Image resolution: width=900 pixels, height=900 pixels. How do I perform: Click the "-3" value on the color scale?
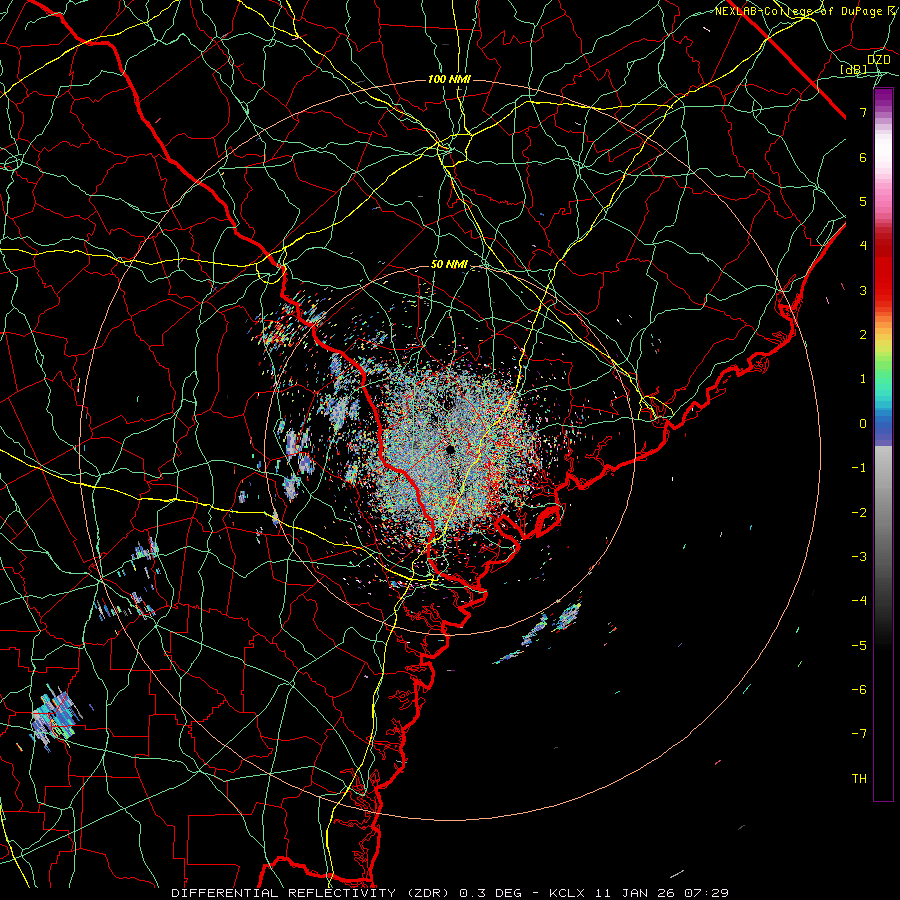pyautogui.click(x=859, y=557)
